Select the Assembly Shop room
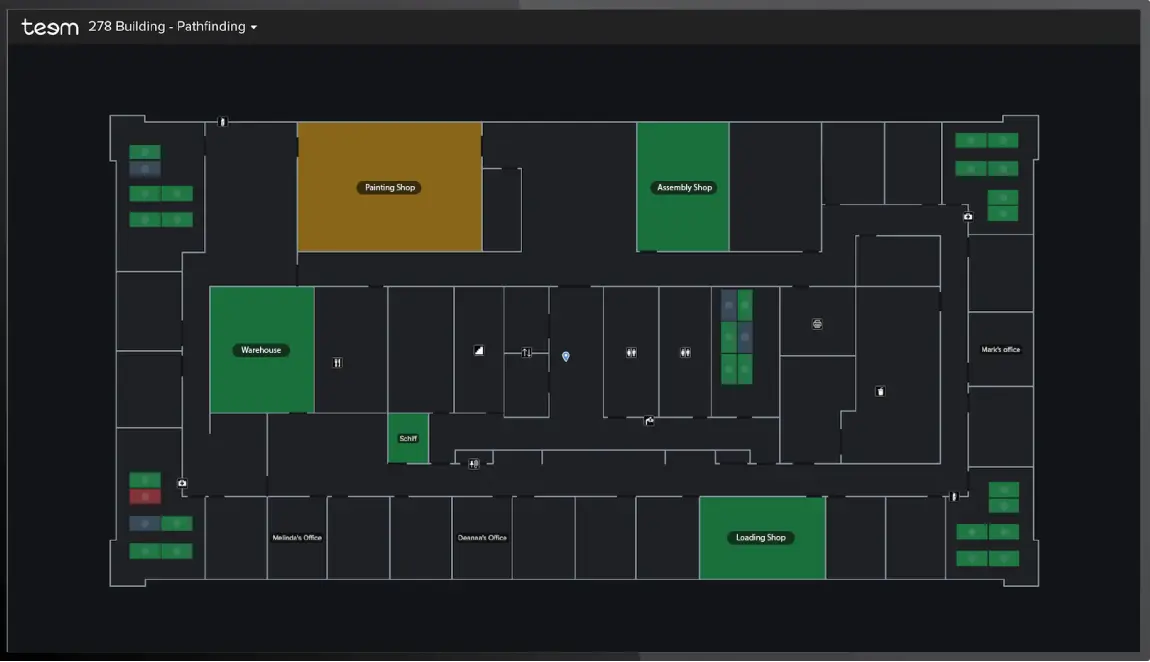The width and height of the screenshot is (1150, 662). (x=684, y=187)
